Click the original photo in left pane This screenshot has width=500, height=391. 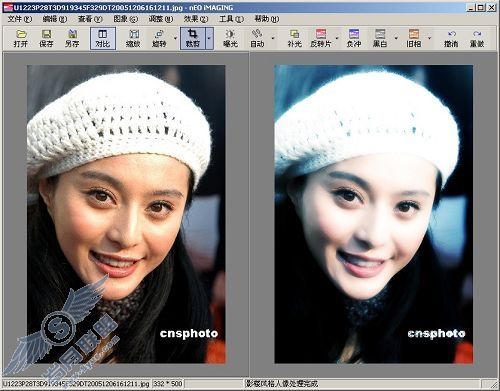tap(126, 214)
